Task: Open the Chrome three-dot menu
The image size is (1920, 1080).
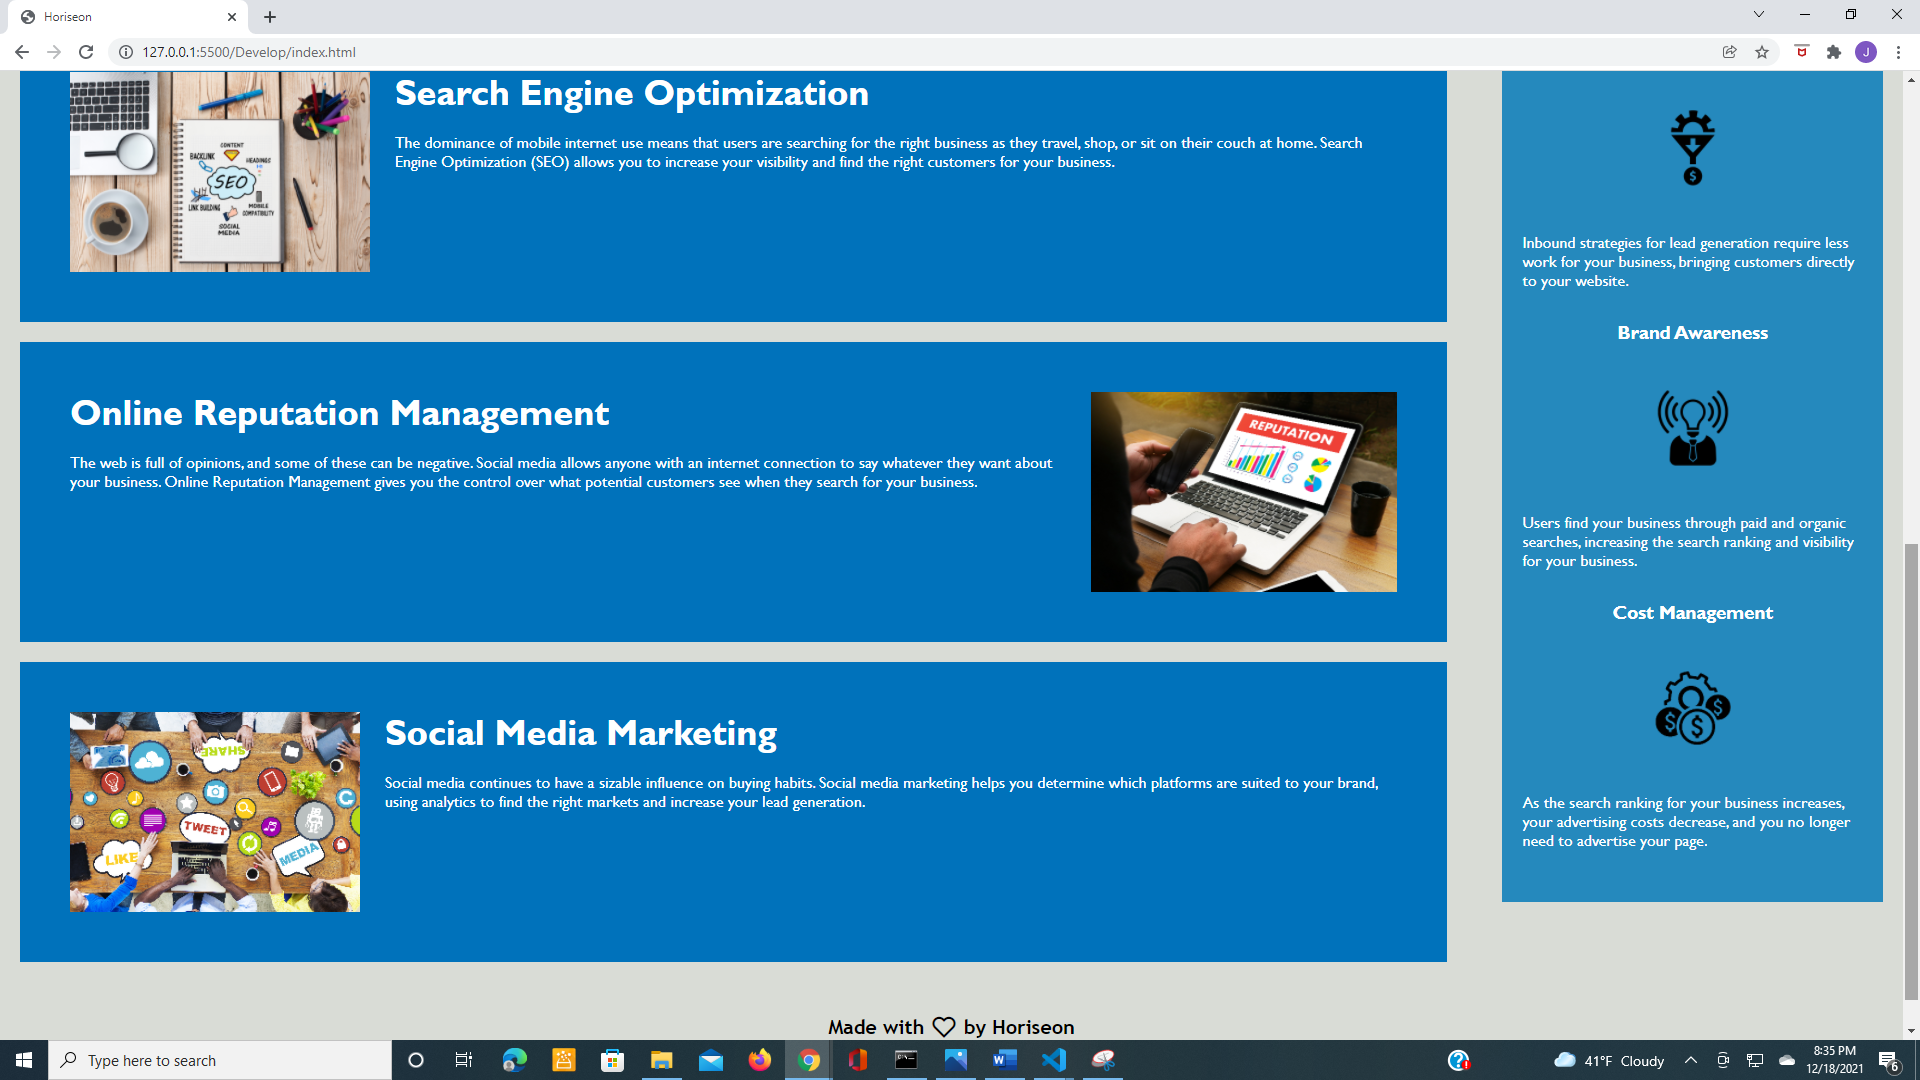Action: coord(1898,52)
